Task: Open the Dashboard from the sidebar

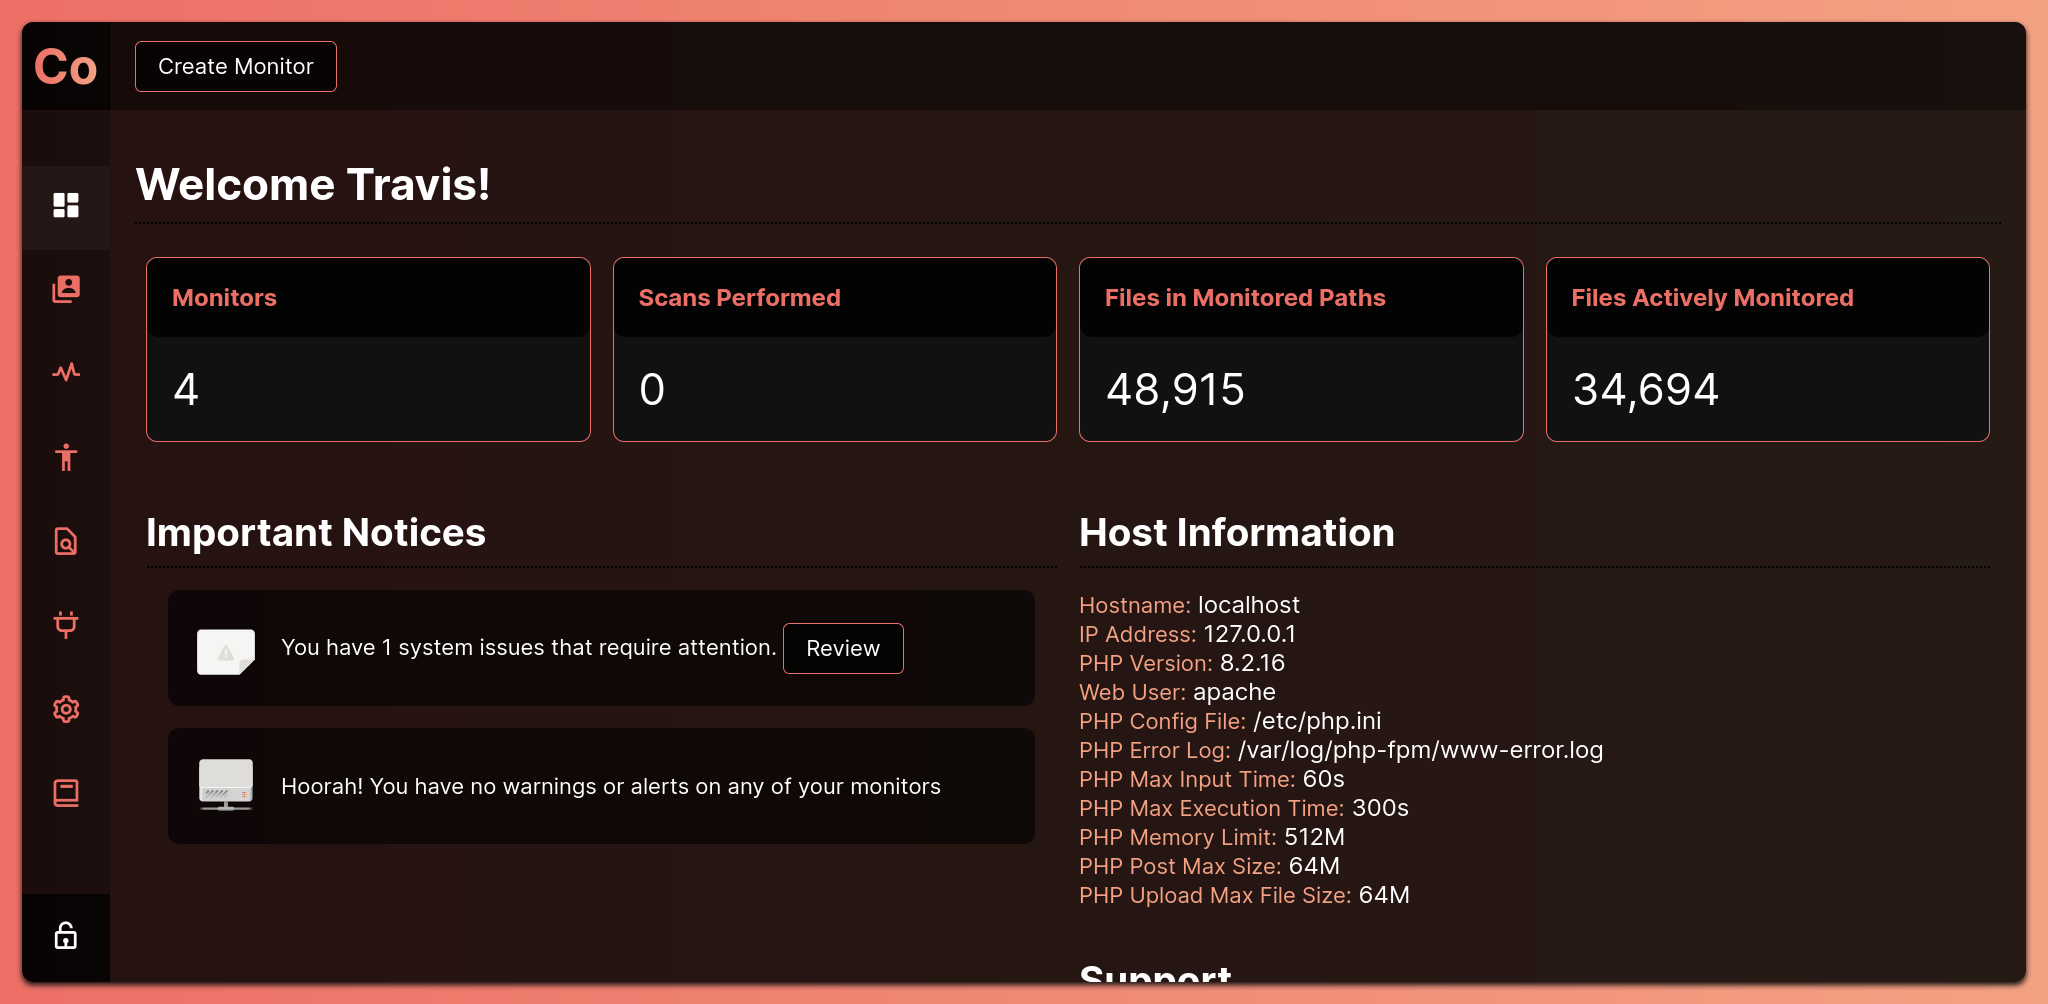Action: point(66,206)
